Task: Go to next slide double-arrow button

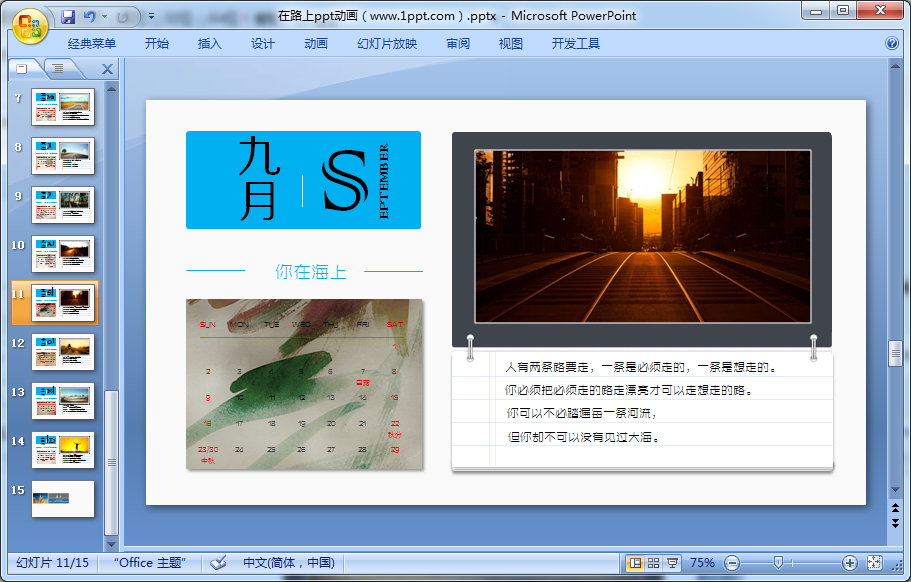Action: click(895, 523)
